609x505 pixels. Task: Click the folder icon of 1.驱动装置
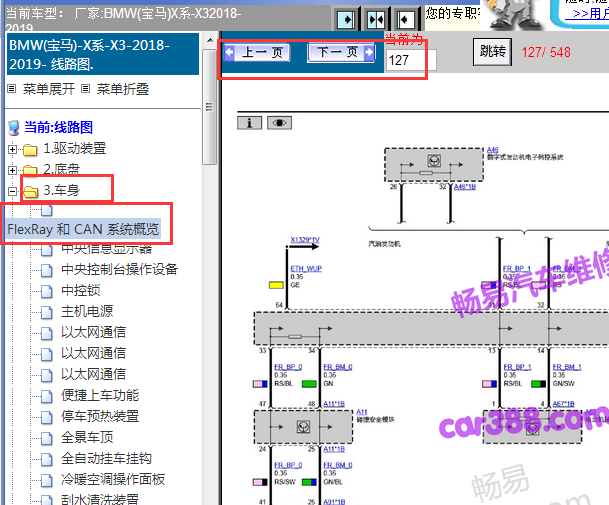pos(30,150)
